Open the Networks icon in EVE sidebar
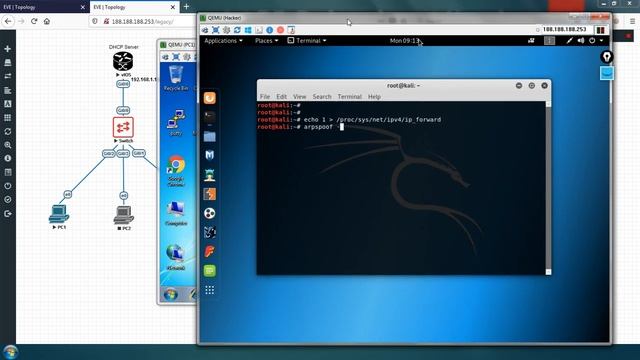This screenshot has height=360, width=640. pyautogui.click(x=7, y=76)
